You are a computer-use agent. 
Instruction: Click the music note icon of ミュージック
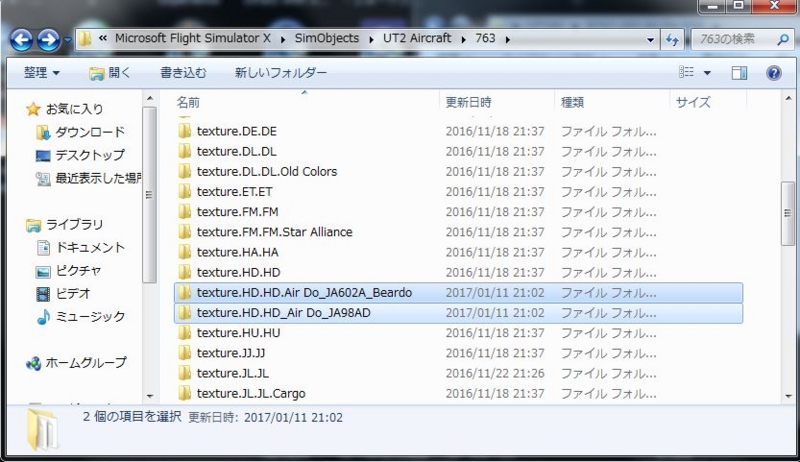(x=43, y=317)
